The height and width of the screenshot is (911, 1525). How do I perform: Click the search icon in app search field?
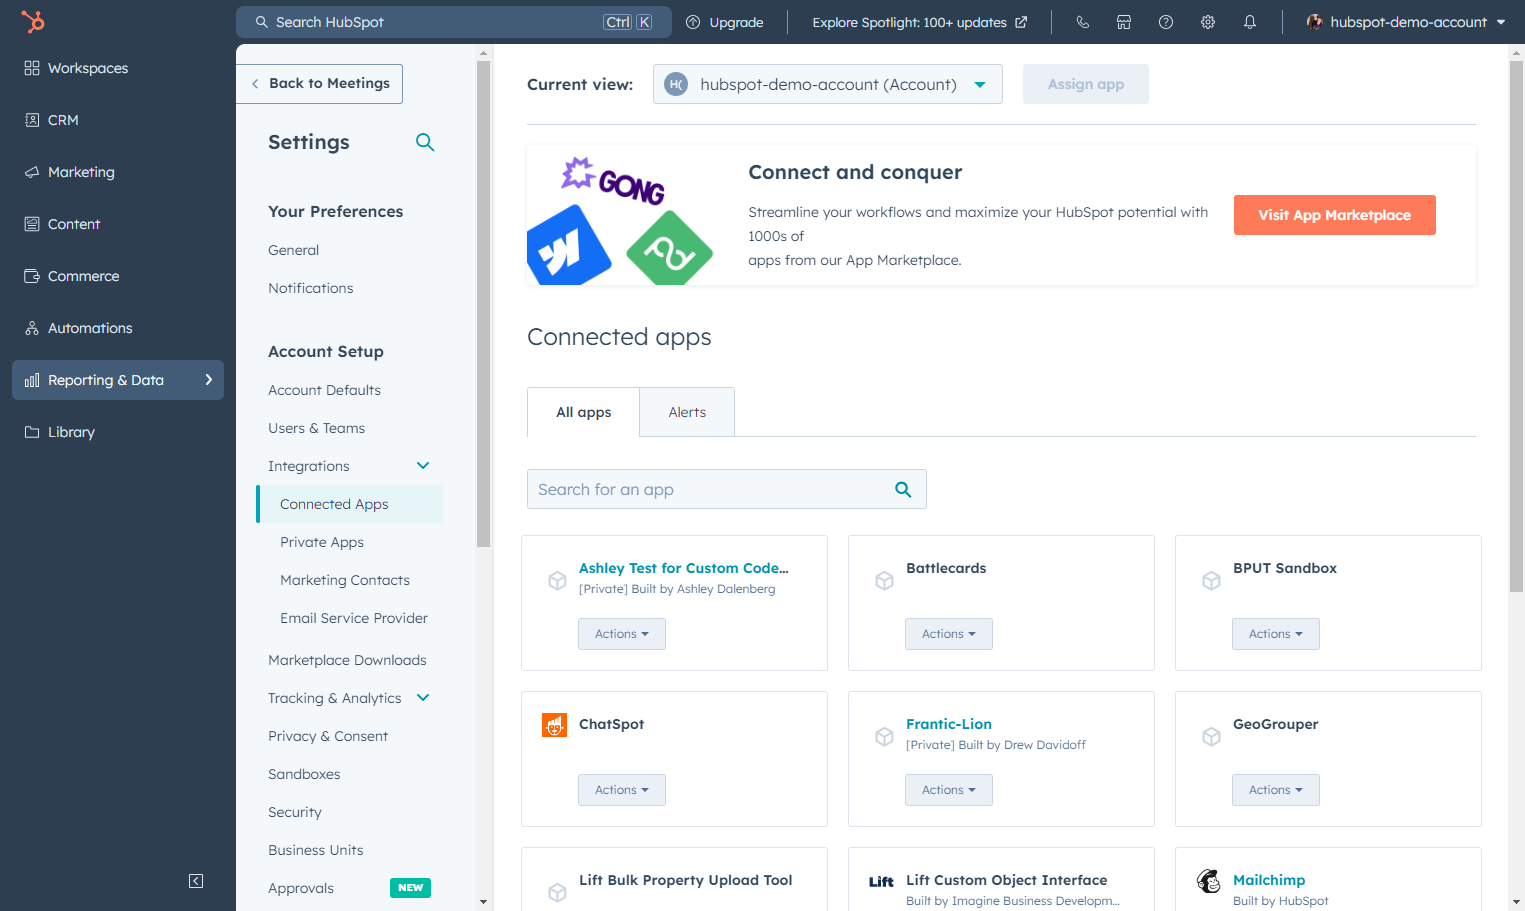[x=903, y=489]
